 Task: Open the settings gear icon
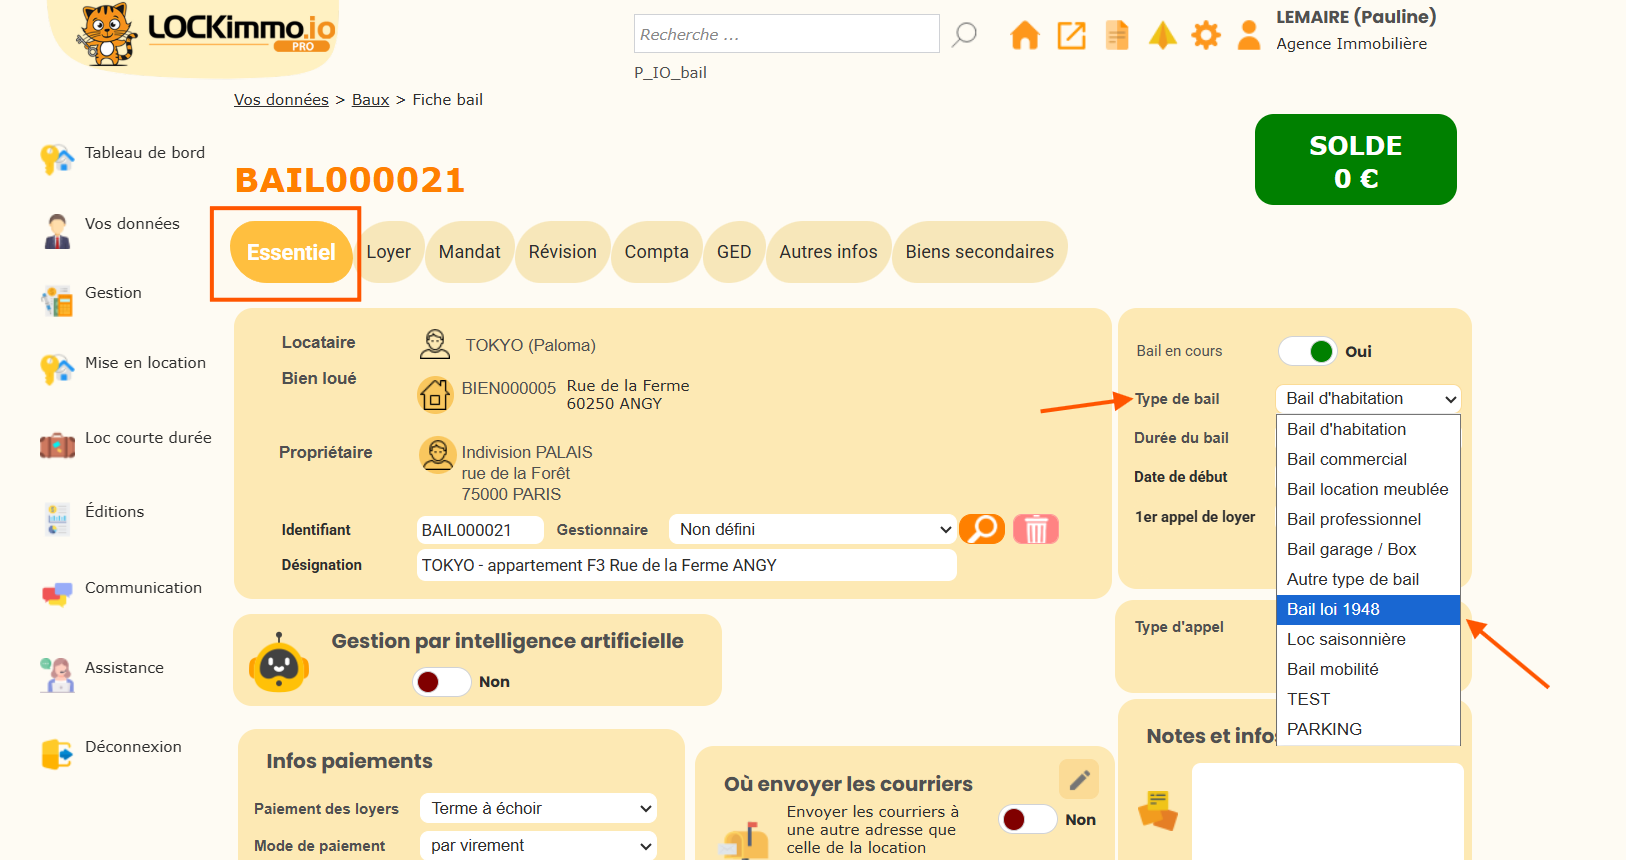click(x=1206, y=36)
